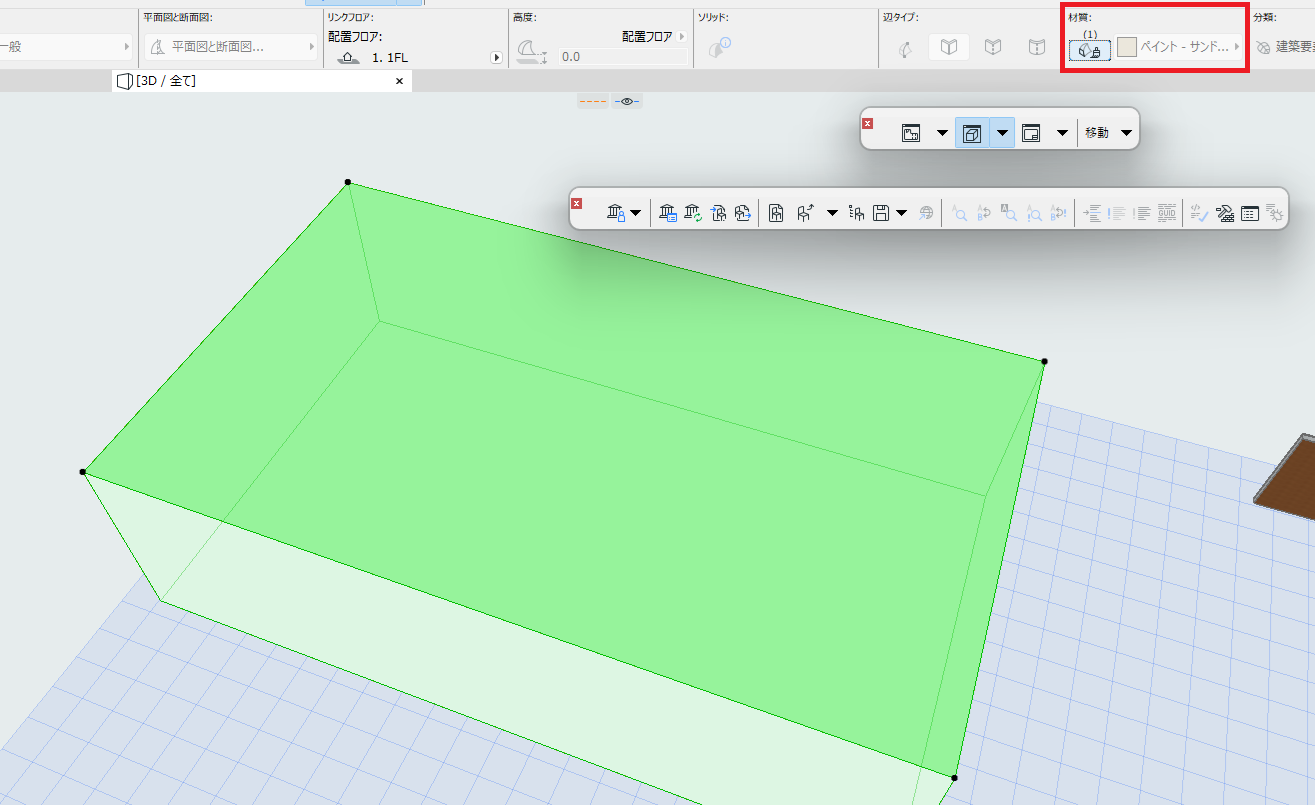1315x805 pixels.
Task: Open the 移動 dropdown arrow
Action: [x=1126, y=132]
